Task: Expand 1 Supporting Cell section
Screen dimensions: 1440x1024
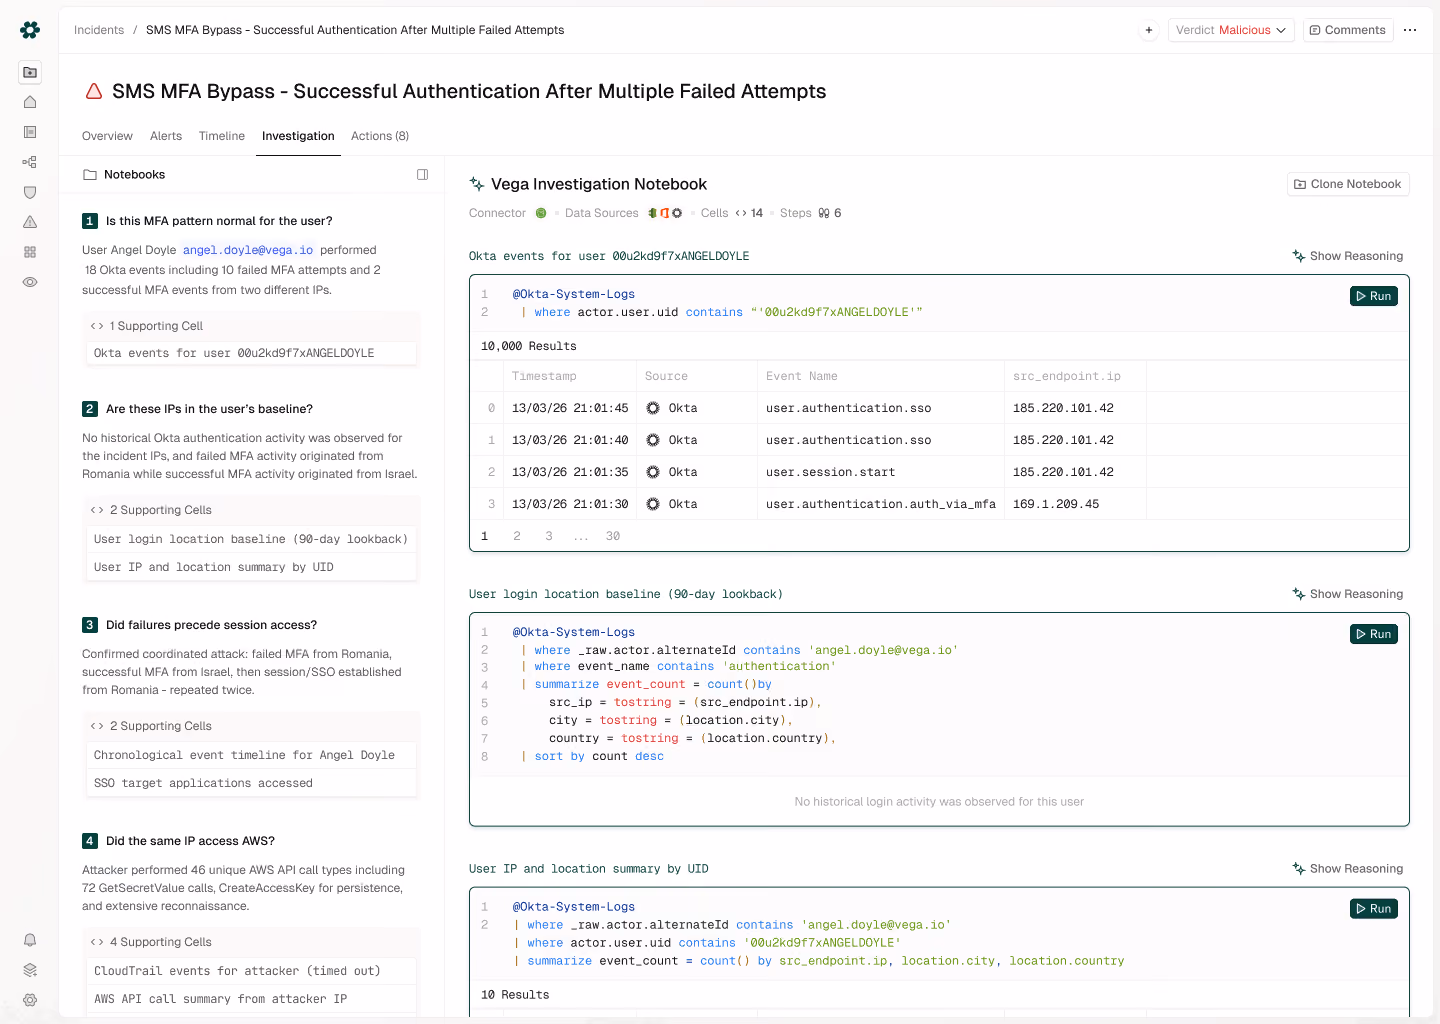Action: pos(252,326)
